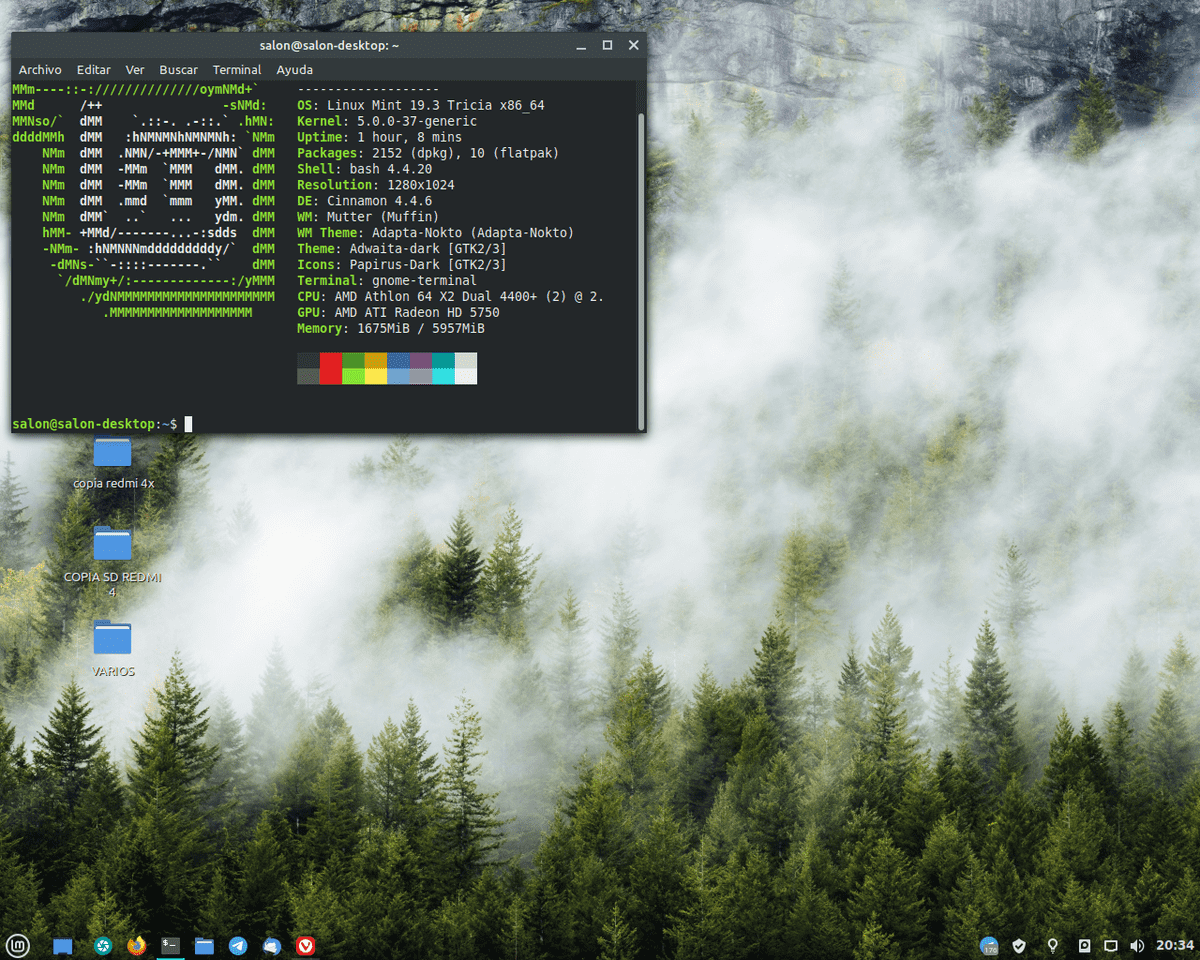Click the 'Packages: 2152 (dpkg)' line
This screenshot has height=960, width=1200.
[428, 153]
